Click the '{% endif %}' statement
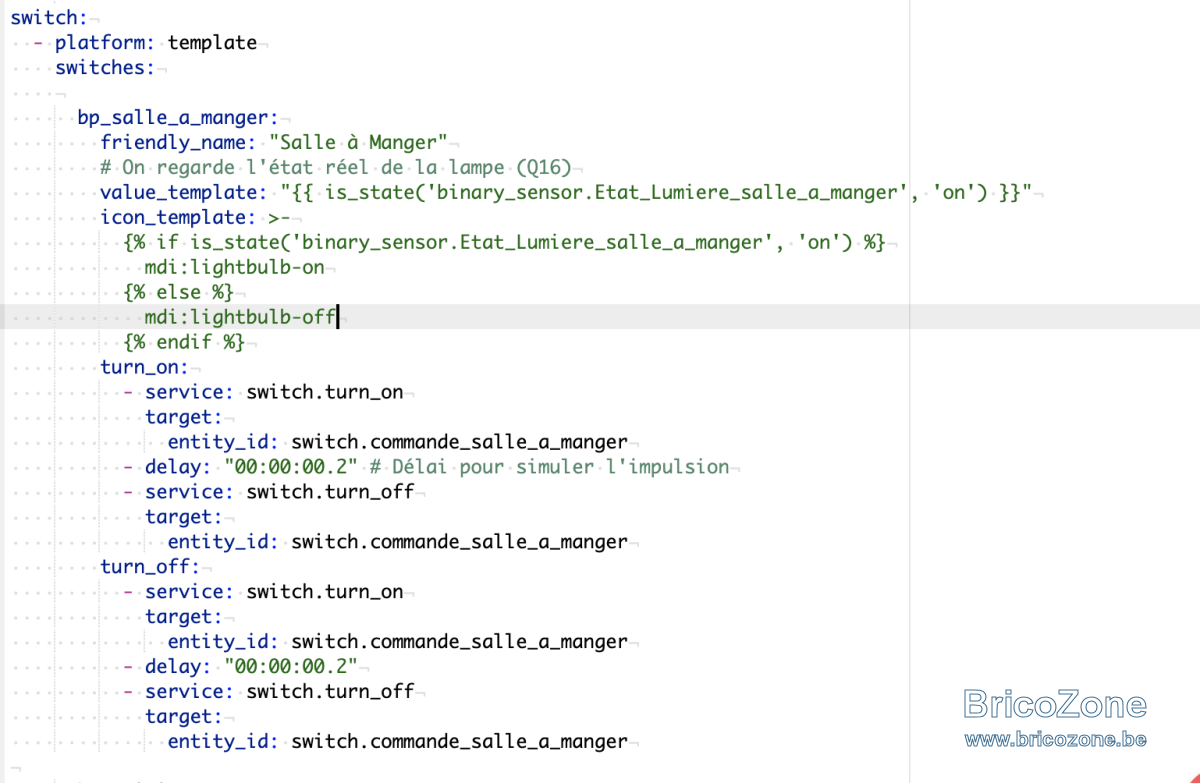The image size is (1200, 783). (x=184, y=342)
